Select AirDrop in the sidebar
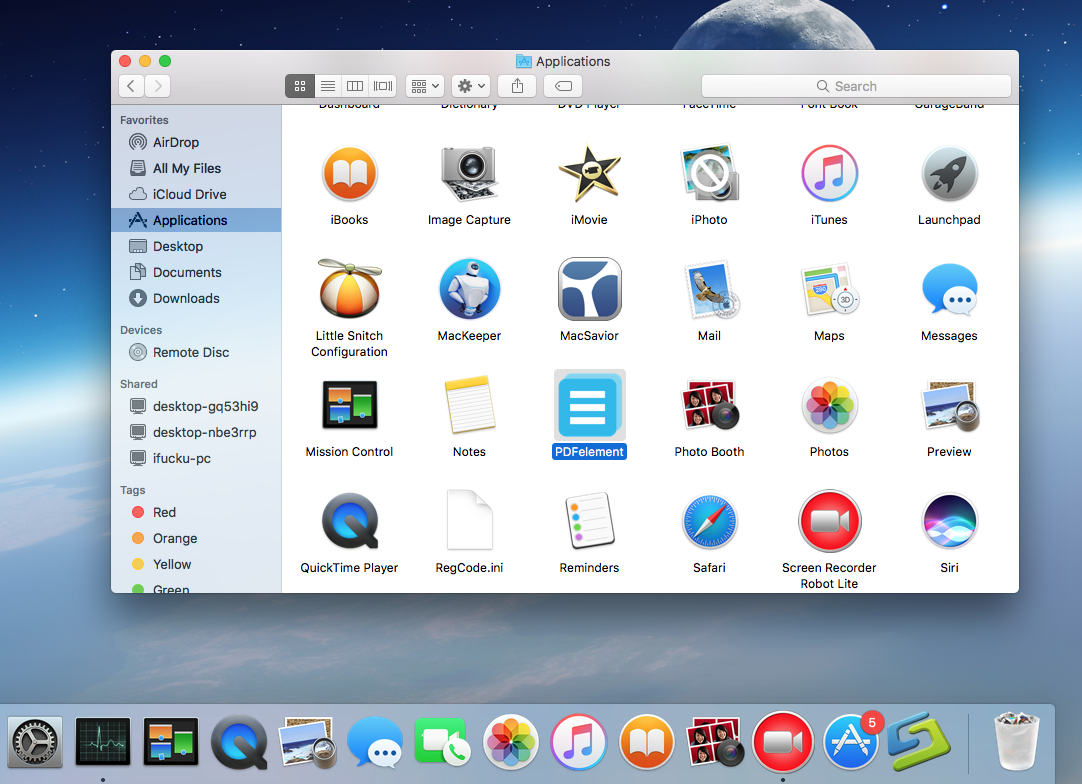The width and height of the screenshot is (1082, 784). point(177,142)
